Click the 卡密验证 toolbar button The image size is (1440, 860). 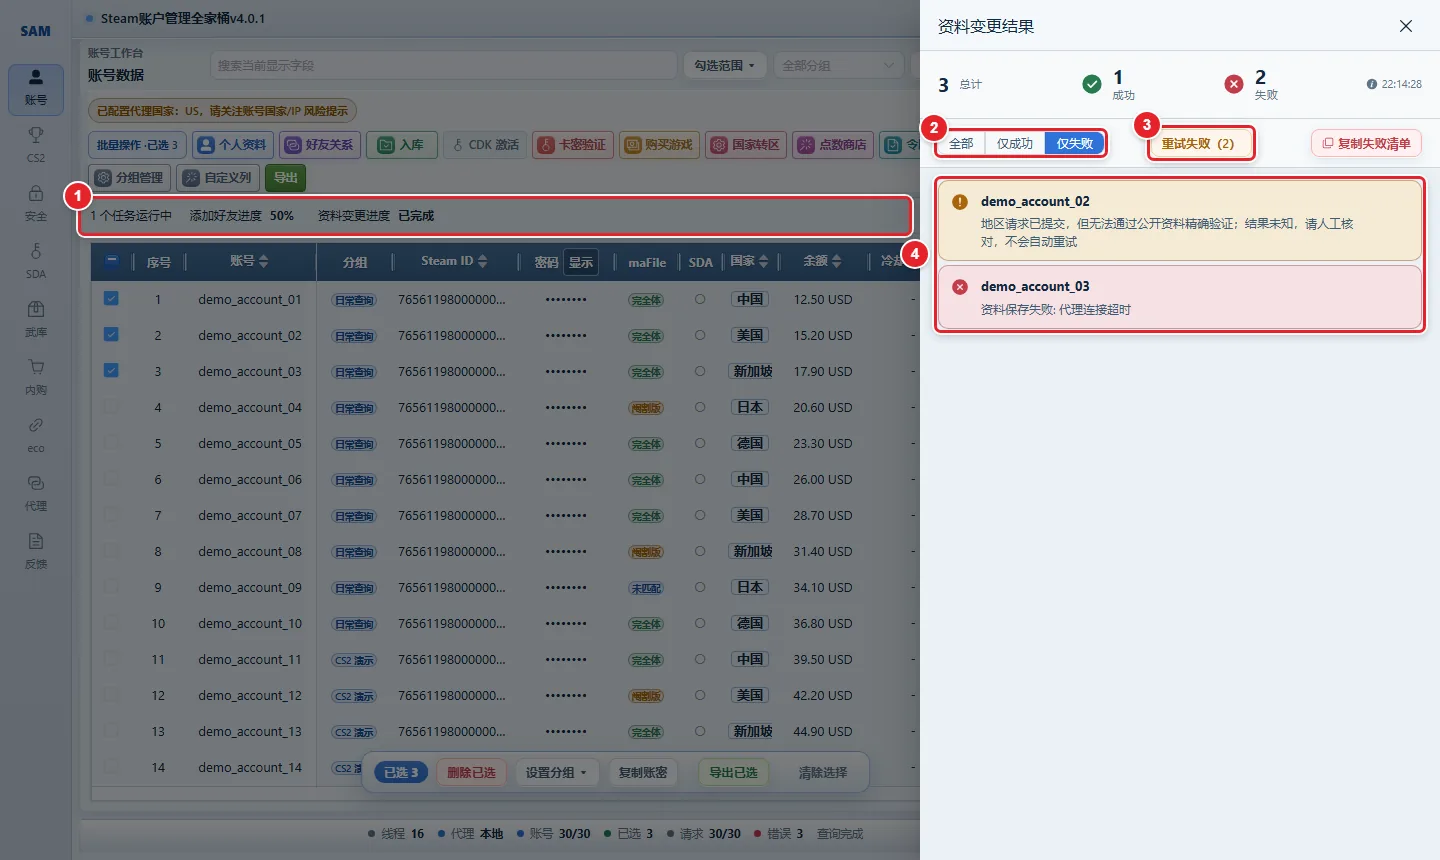[572, 145]
